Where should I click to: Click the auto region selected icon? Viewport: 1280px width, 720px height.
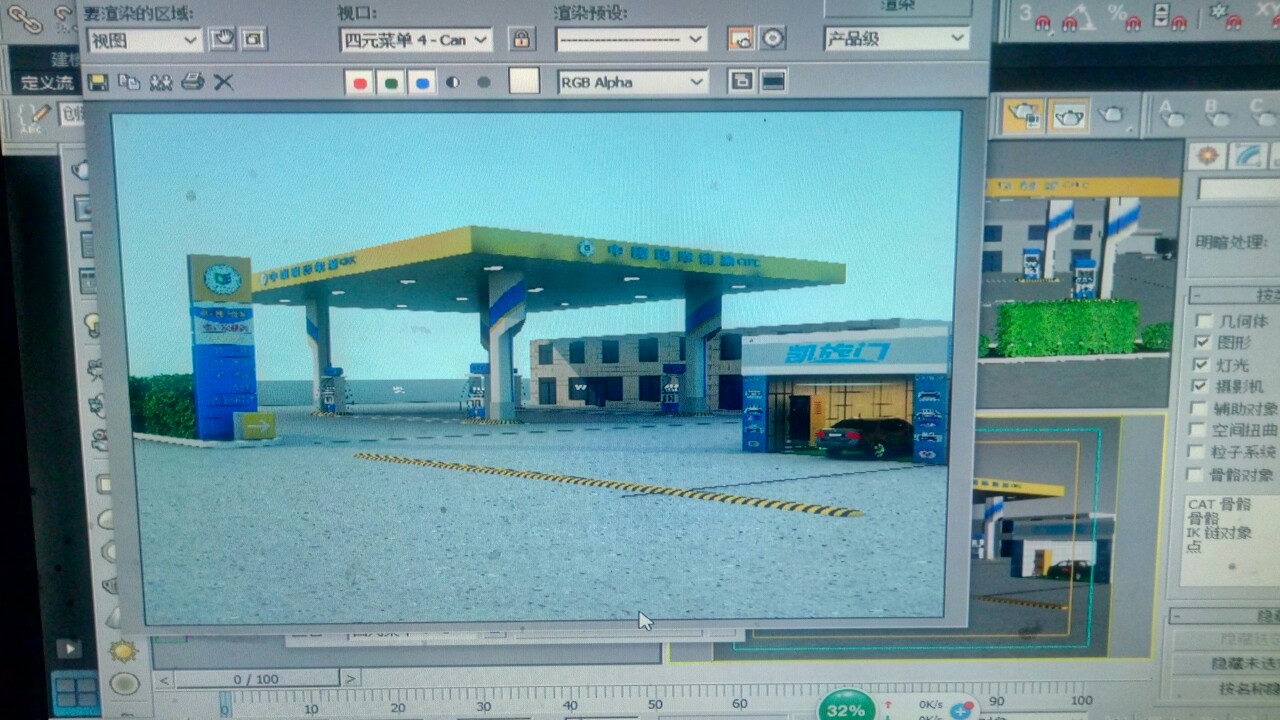click(253, 39)
